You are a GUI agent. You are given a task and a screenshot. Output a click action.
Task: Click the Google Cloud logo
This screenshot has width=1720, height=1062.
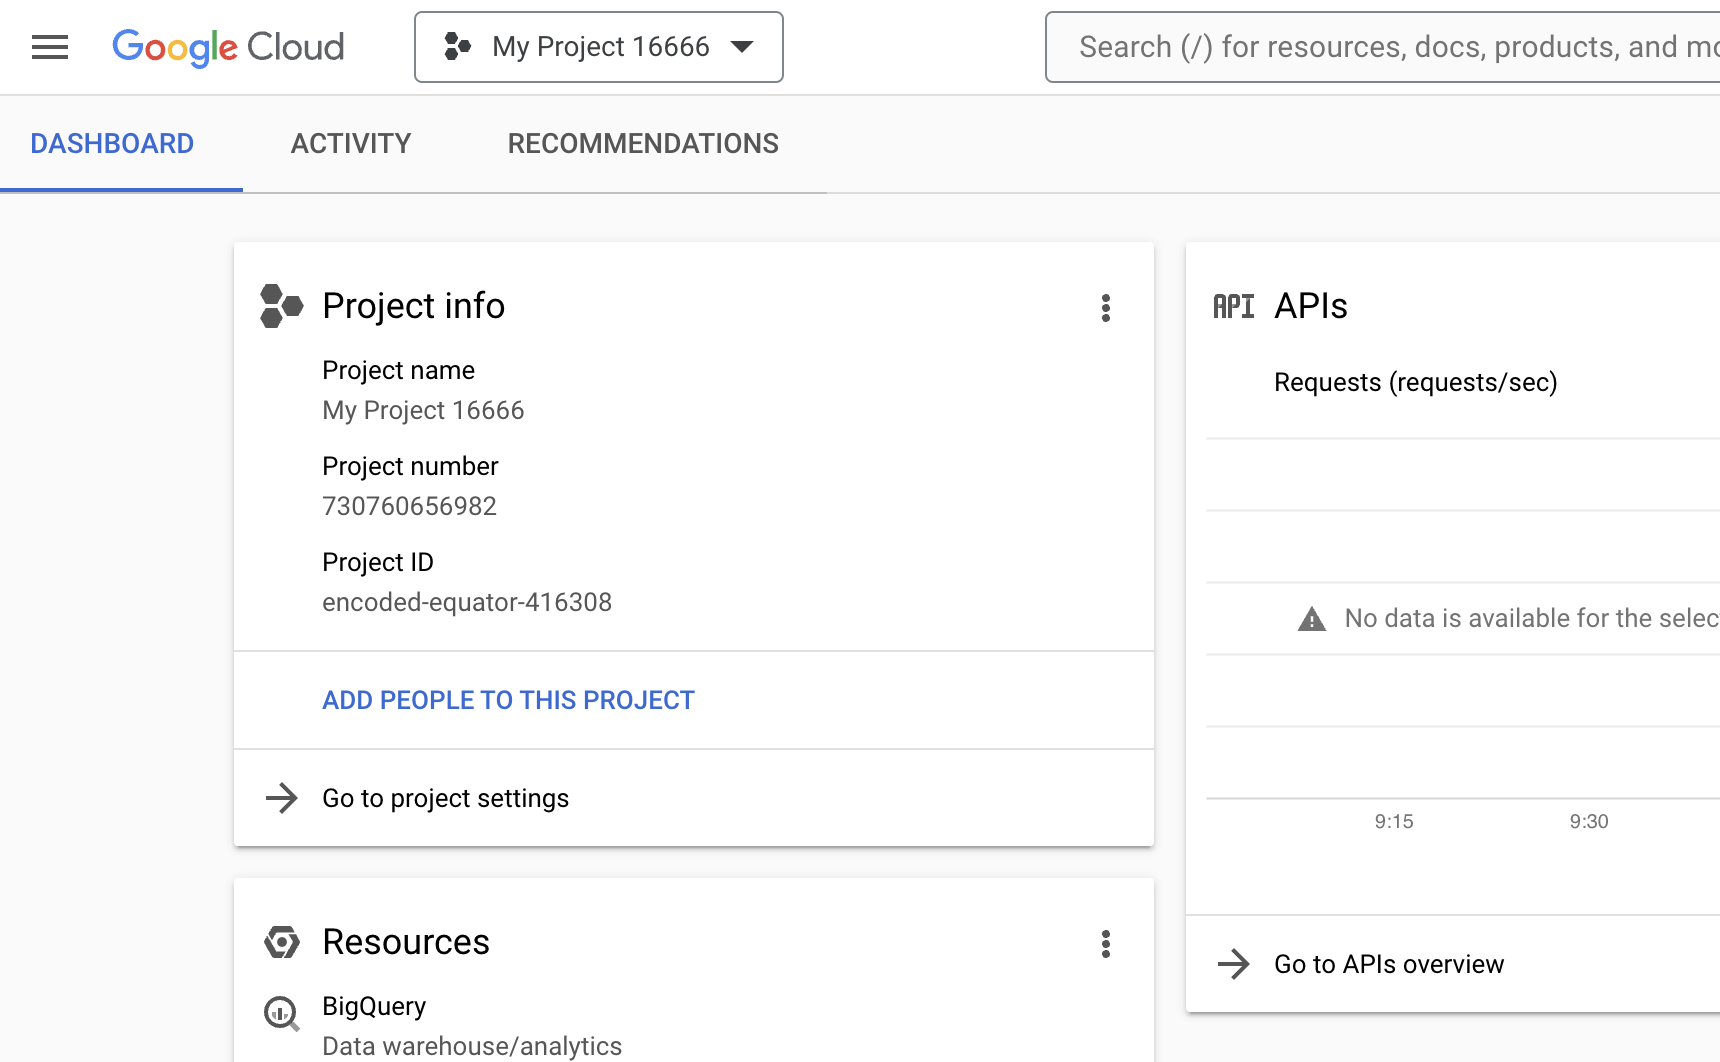click(228, 47)
